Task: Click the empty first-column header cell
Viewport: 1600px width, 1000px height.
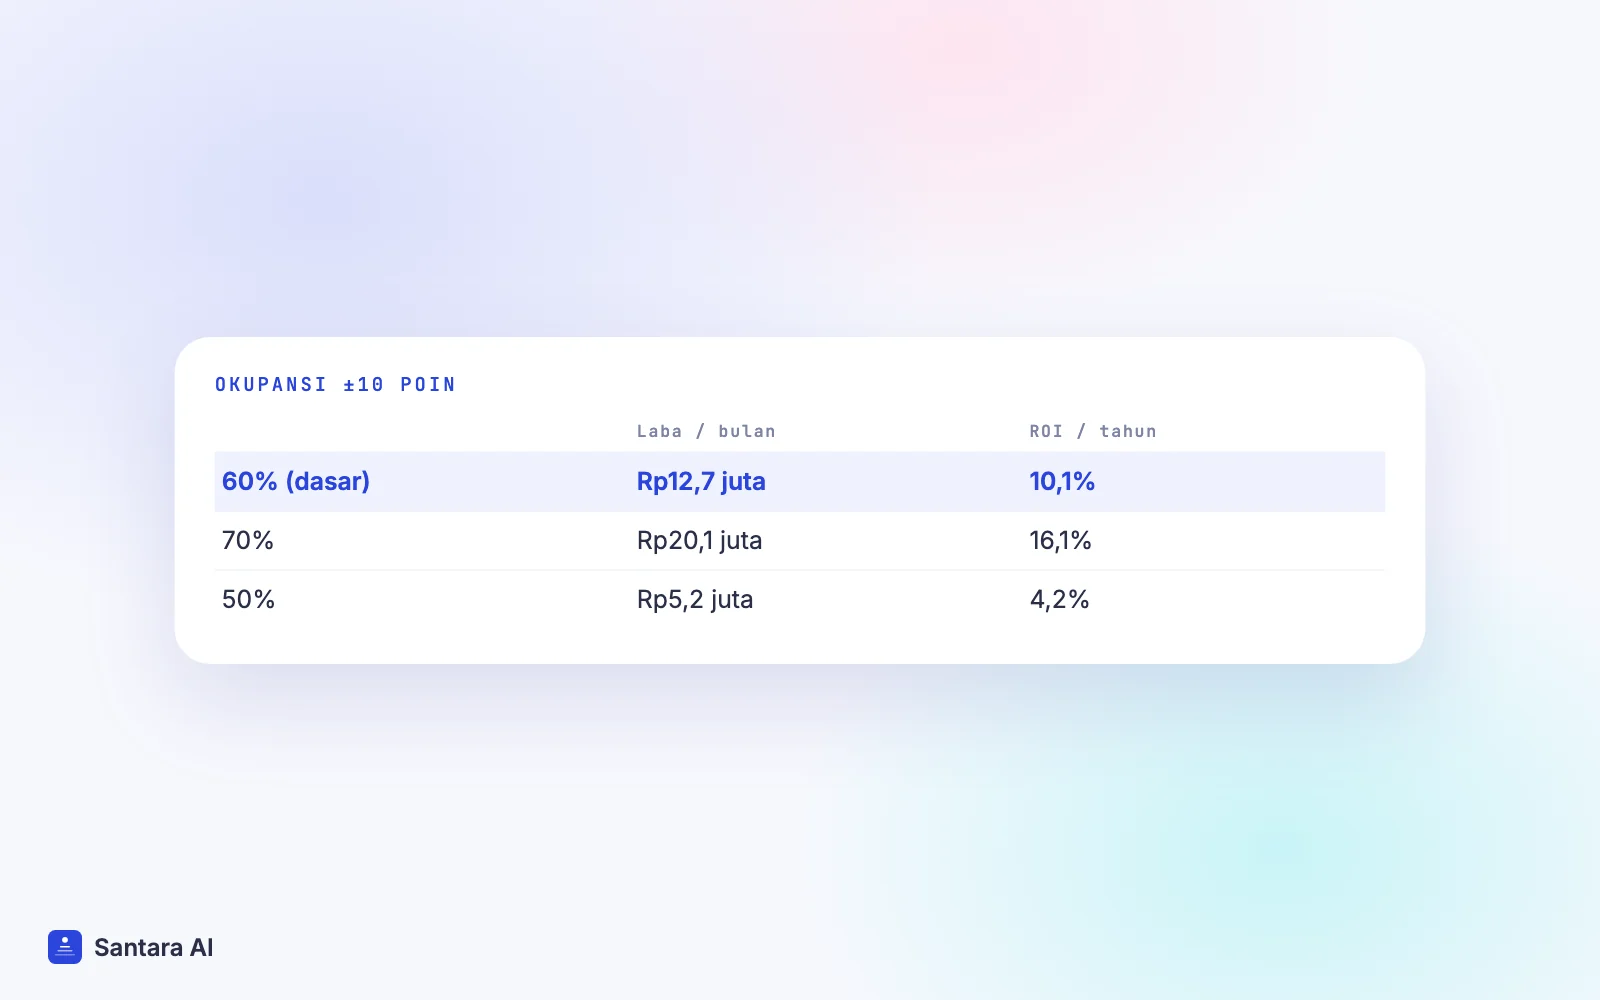Action: [422, 431]
